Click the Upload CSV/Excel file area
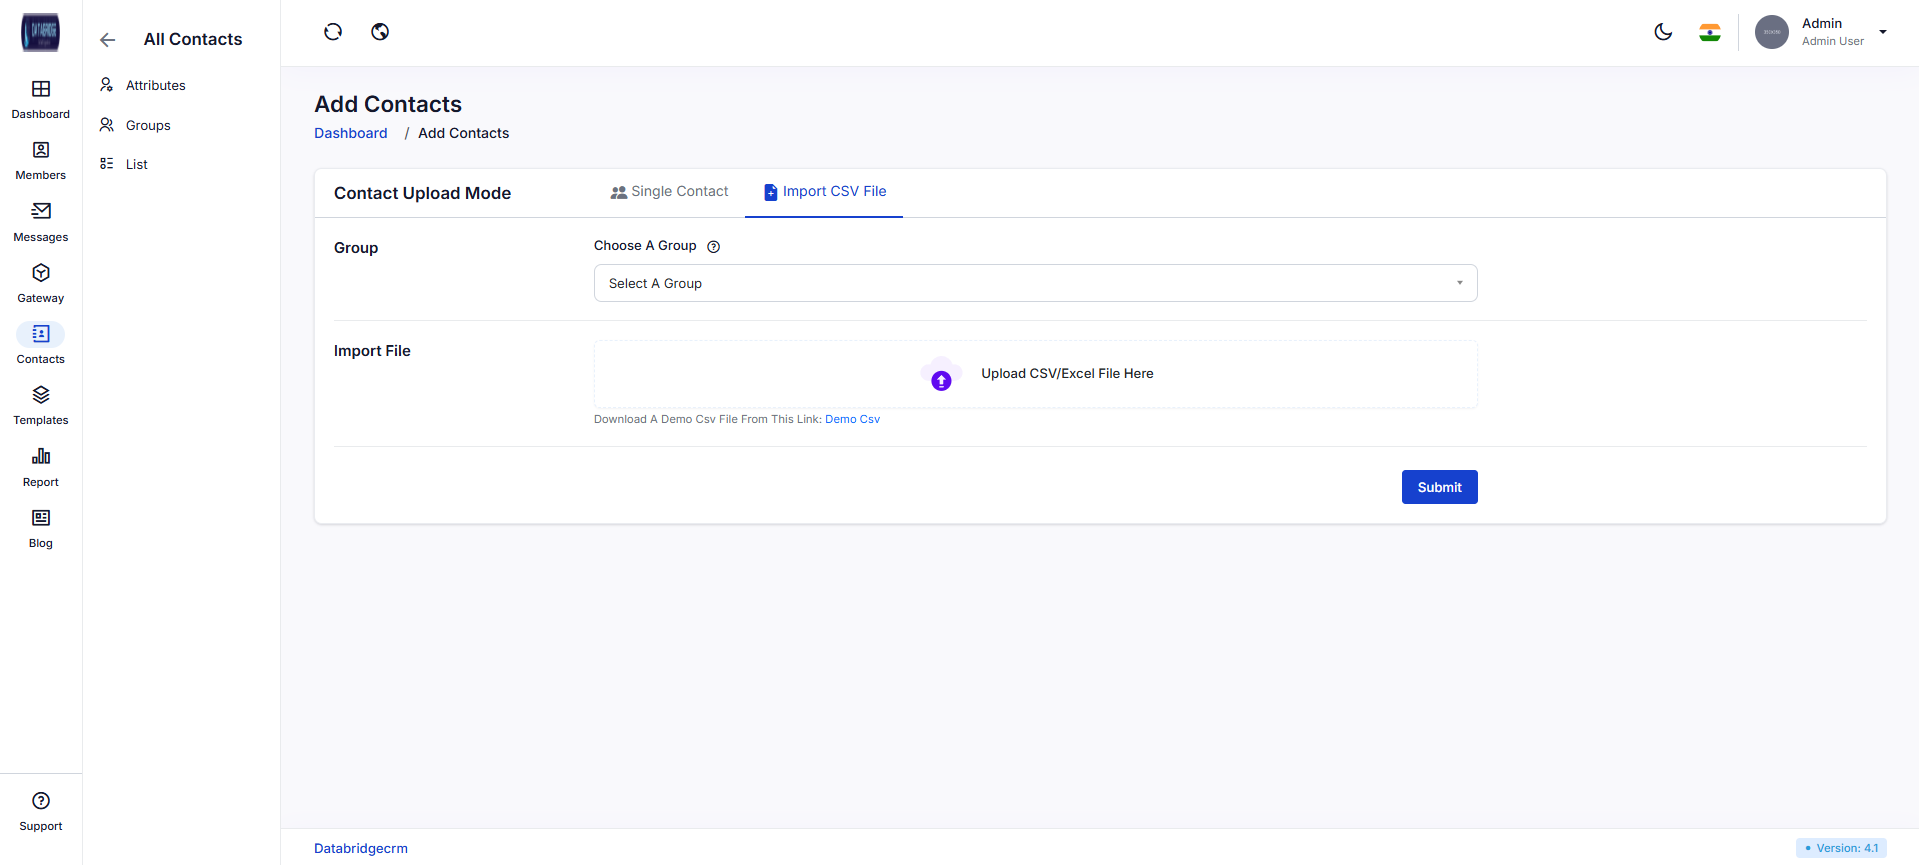1919x865 pixels. (x=1035, y=374)
